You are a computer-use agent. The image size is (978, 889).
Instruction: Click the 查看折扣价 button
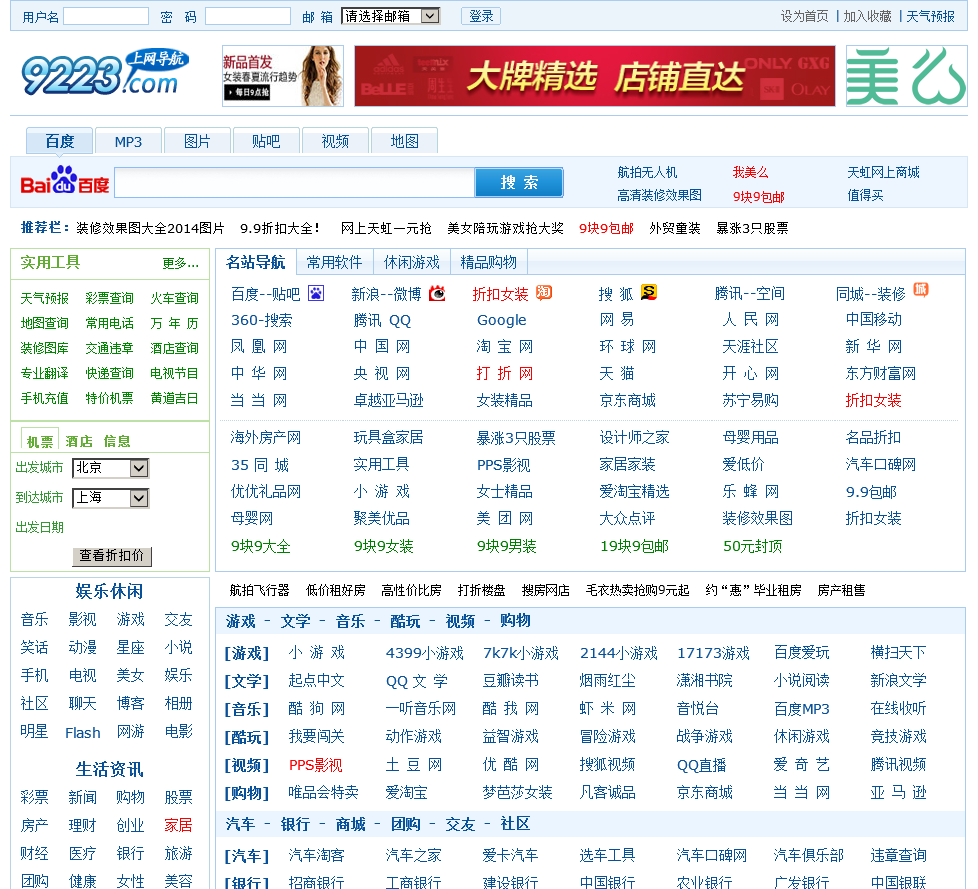112,555
